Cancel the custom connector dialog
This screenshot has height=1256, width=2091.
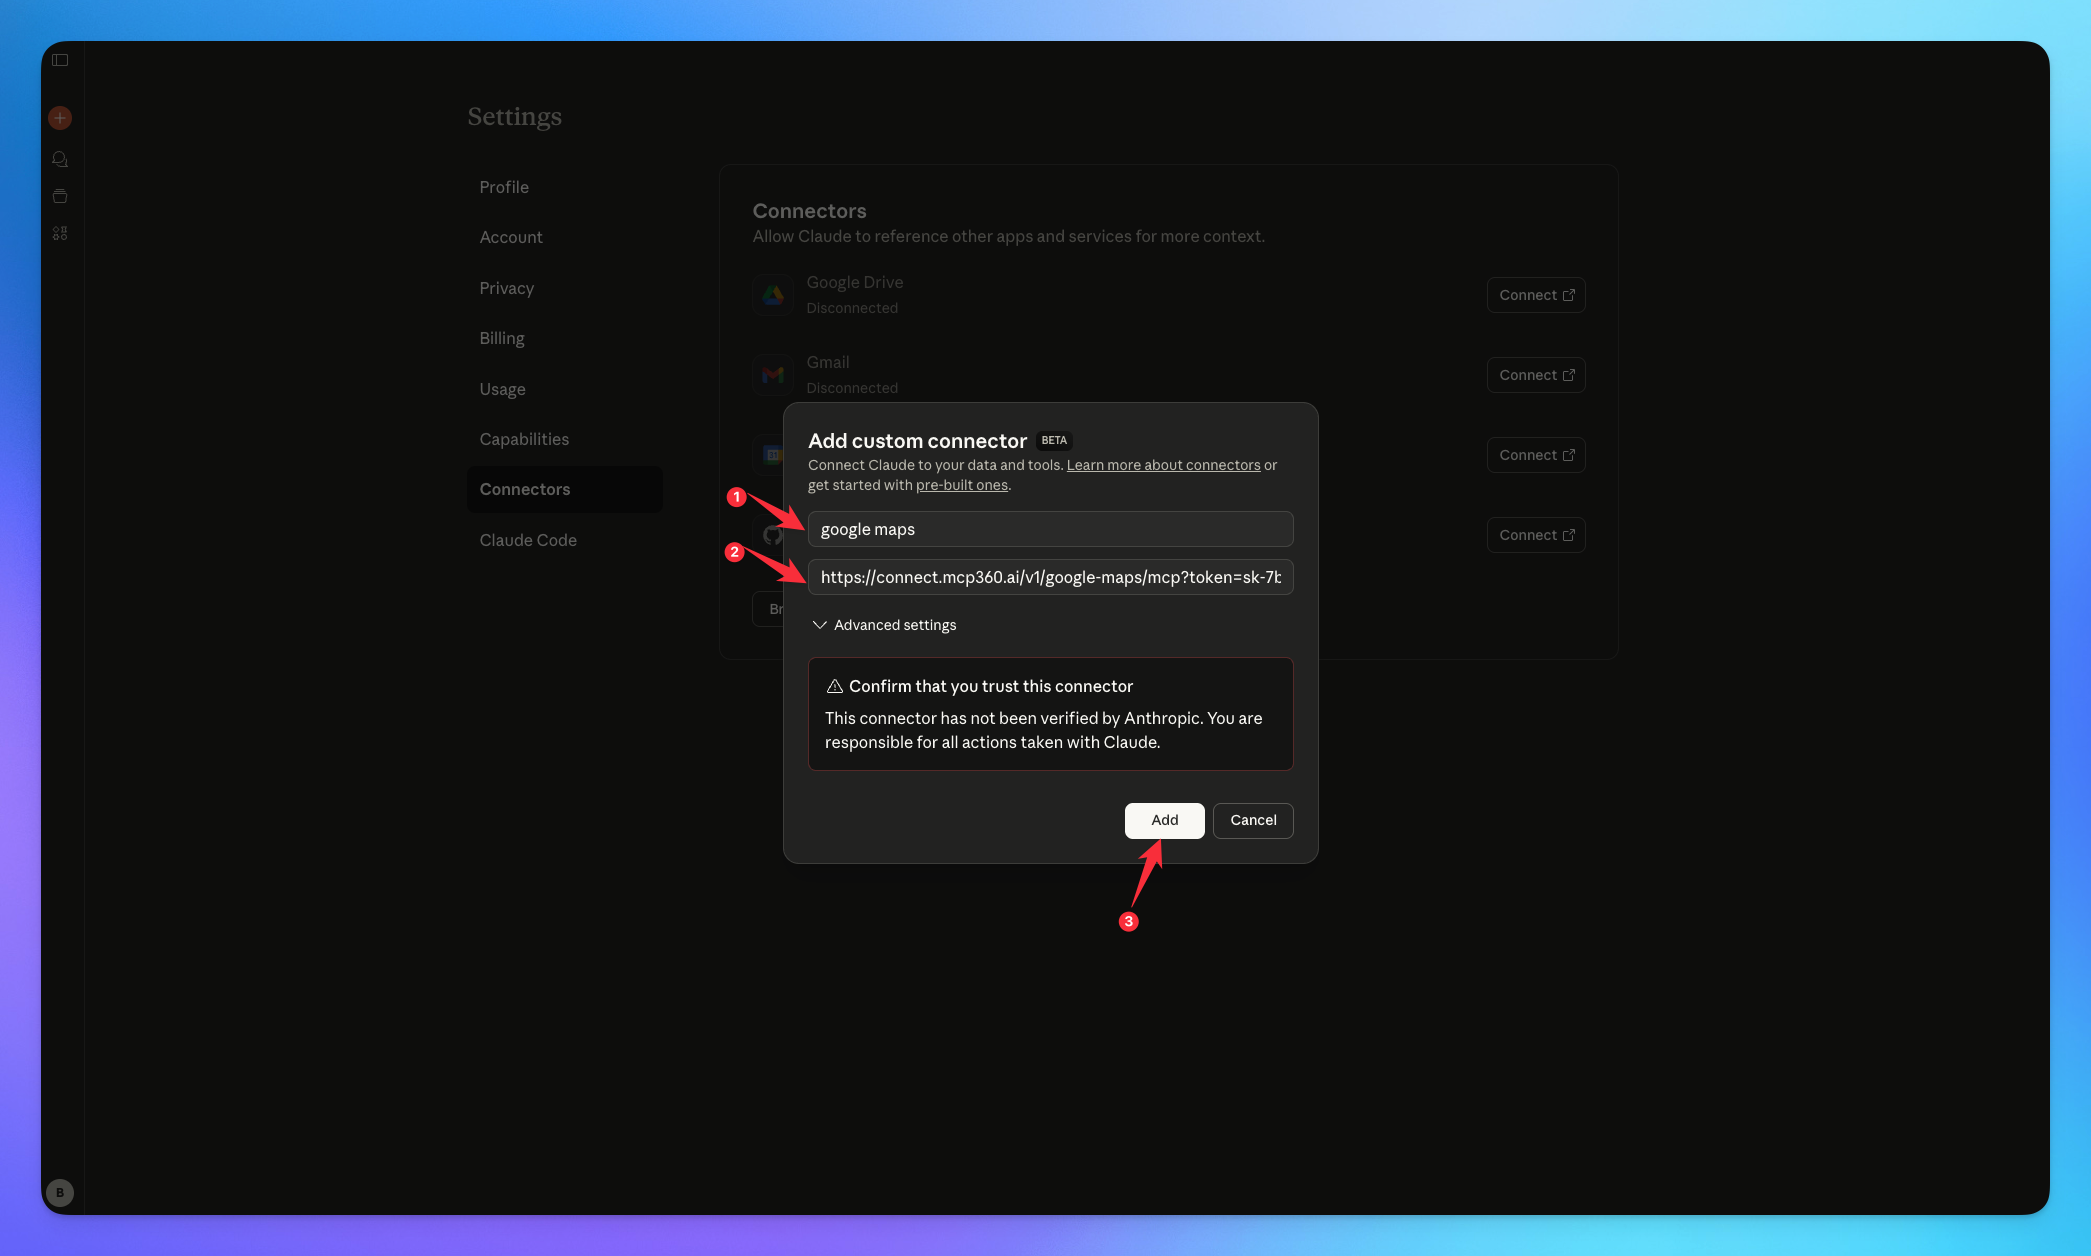[x=1252, y=820]
